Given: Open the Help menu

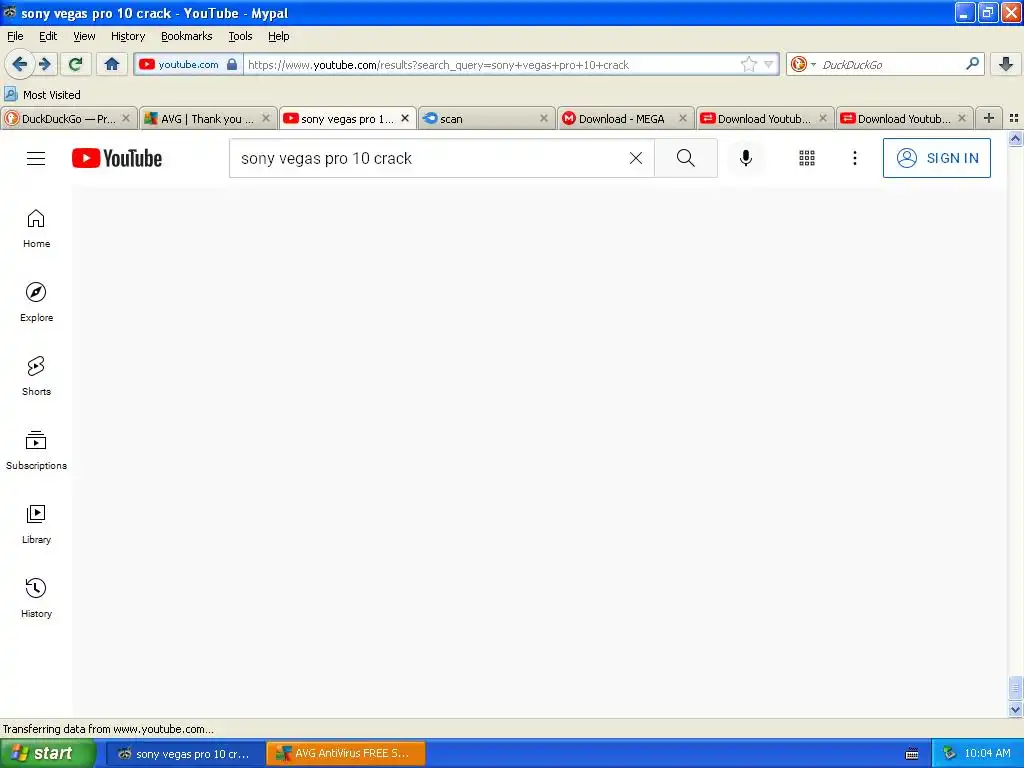Looking at the screenshot, I should click(278, 36).
